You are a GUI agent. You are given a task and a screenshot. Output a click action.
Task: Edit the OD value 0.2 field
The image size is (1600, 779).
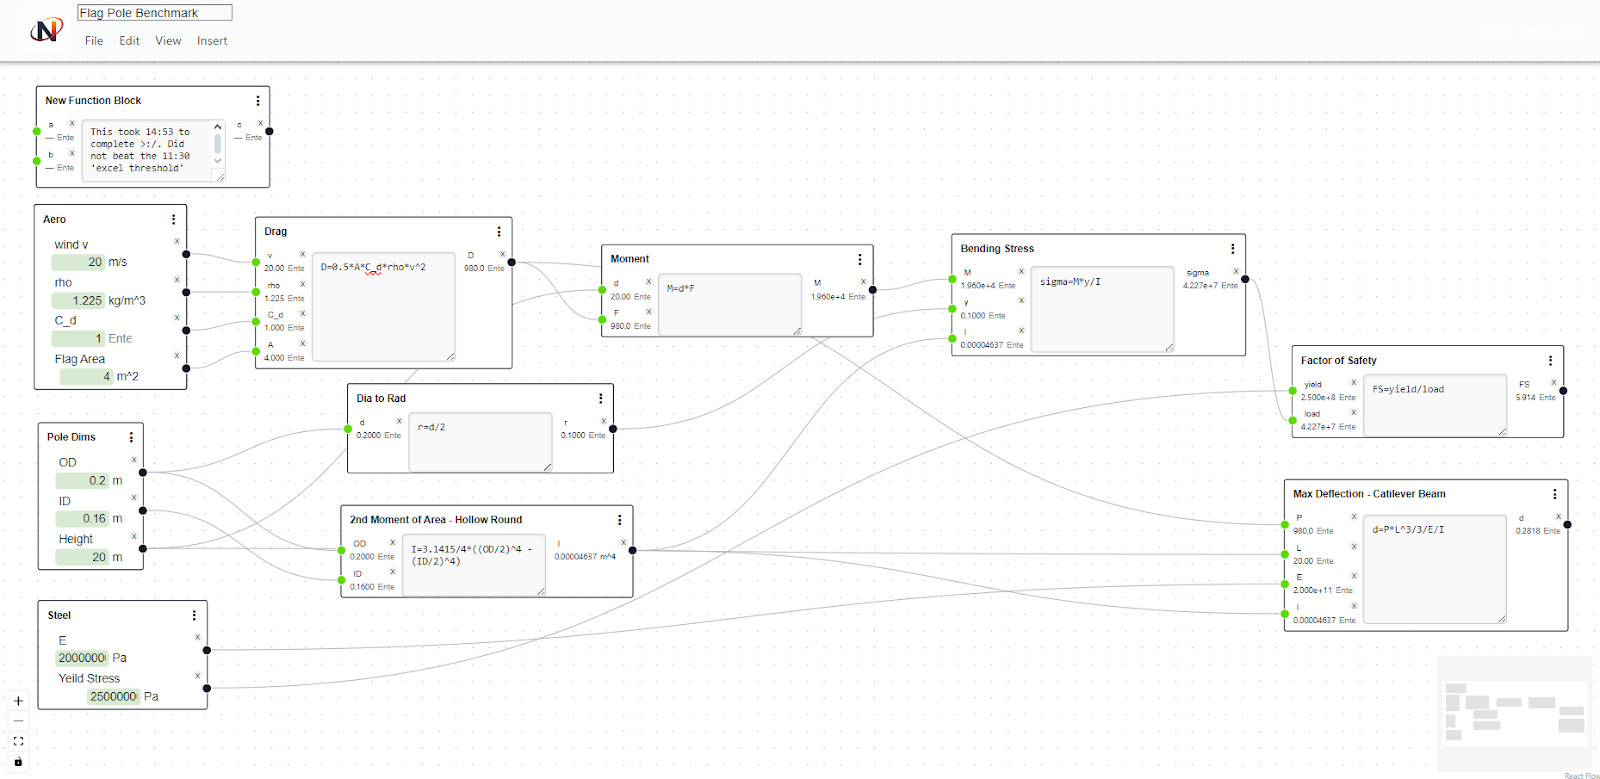point(82,480)
